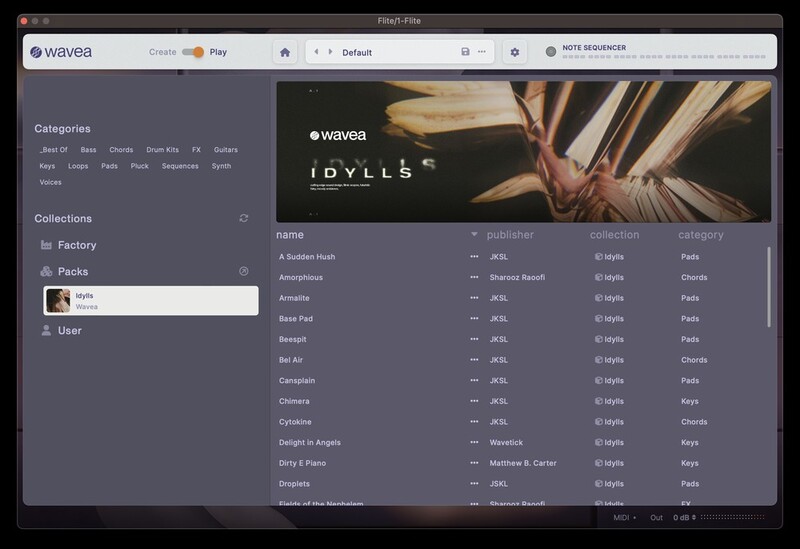The height and width of the screenshot is (549, 800).
Task: Refresh the Collections list
Action: coord(244,218)
